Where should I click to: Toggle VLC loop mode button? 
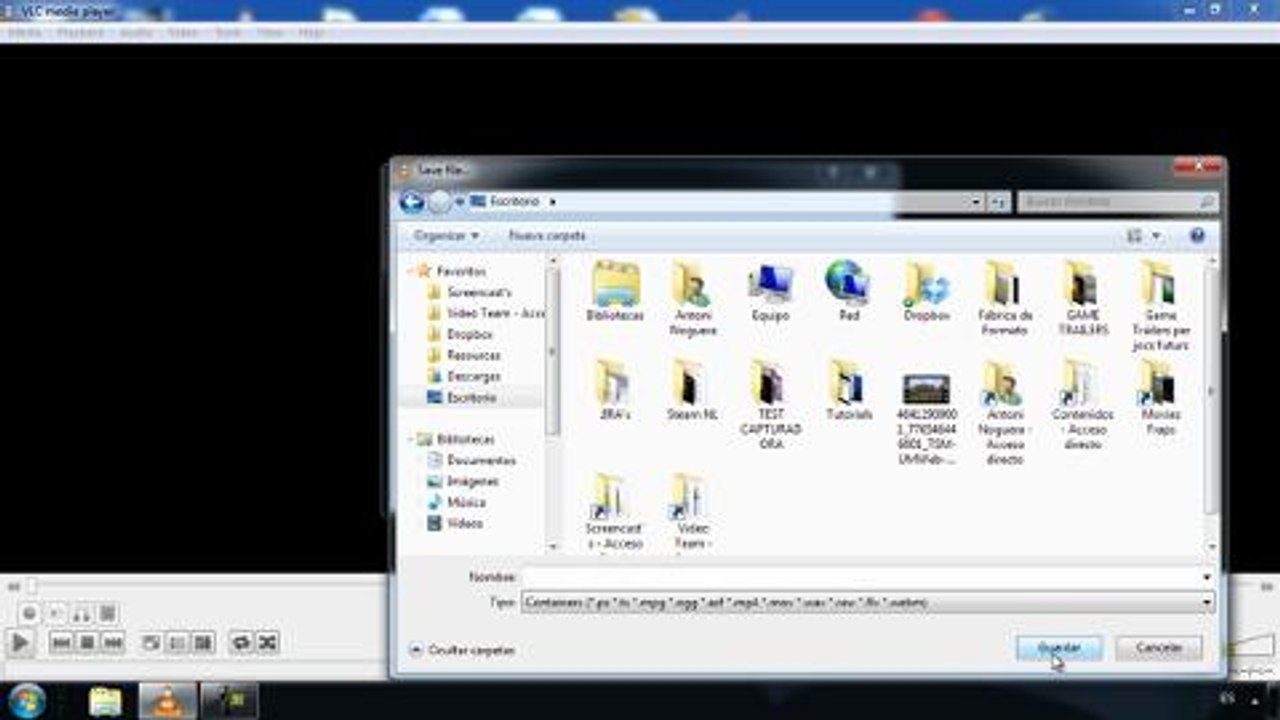(x=241, y=643)
